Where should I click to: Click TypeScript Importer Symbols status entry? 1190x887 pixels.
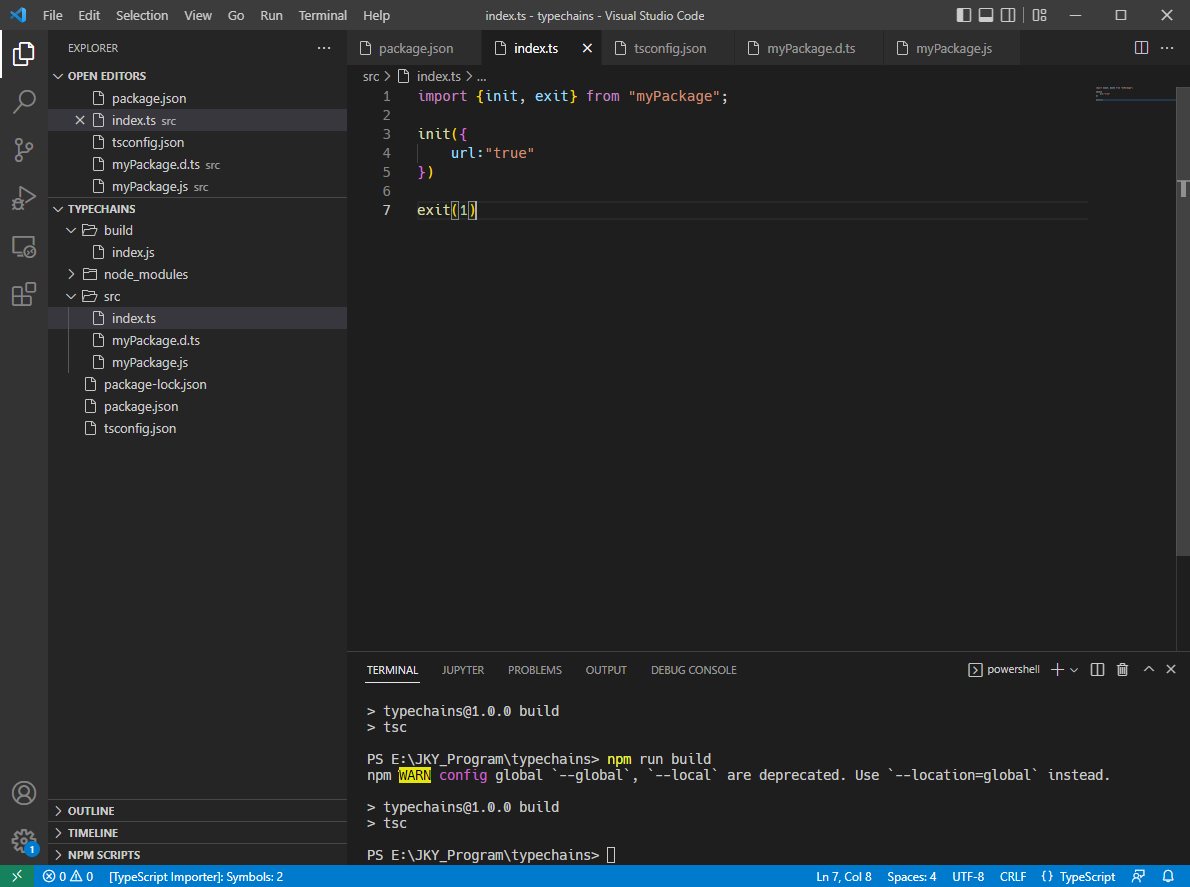click(x=196, y=876)
